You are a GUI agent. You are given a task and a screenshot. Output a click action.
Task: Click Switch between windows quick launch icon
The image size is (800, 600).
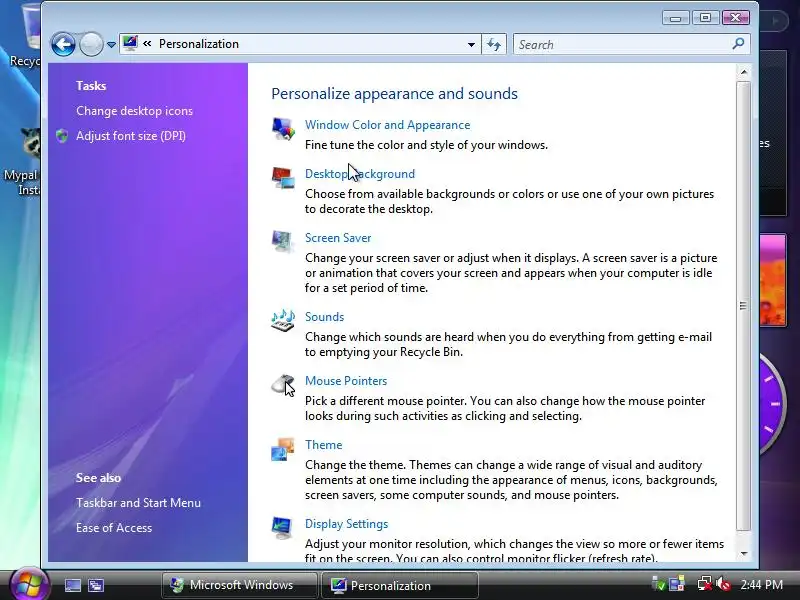coord(96,585)
